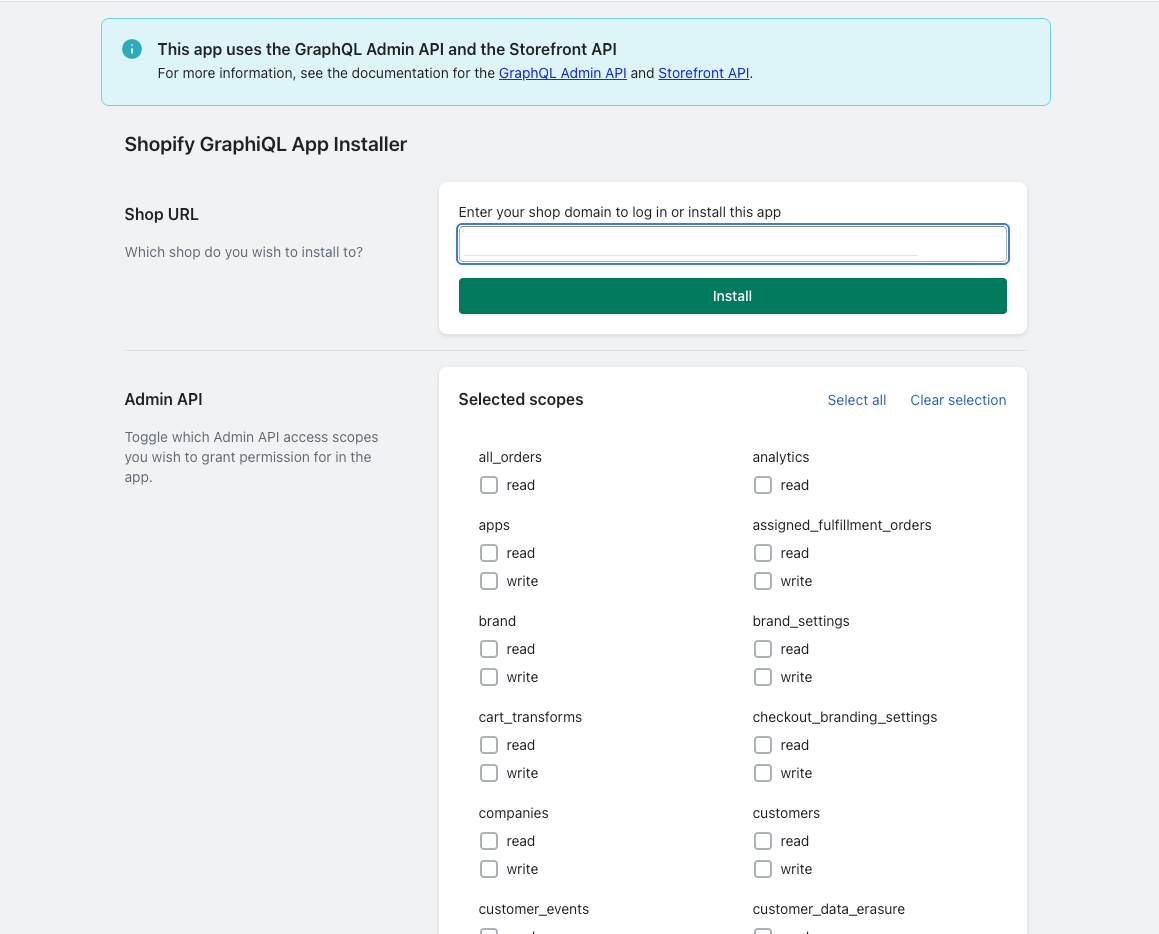Enable the customers write checkbox
1159x934 pixels.
pos(763,869)
